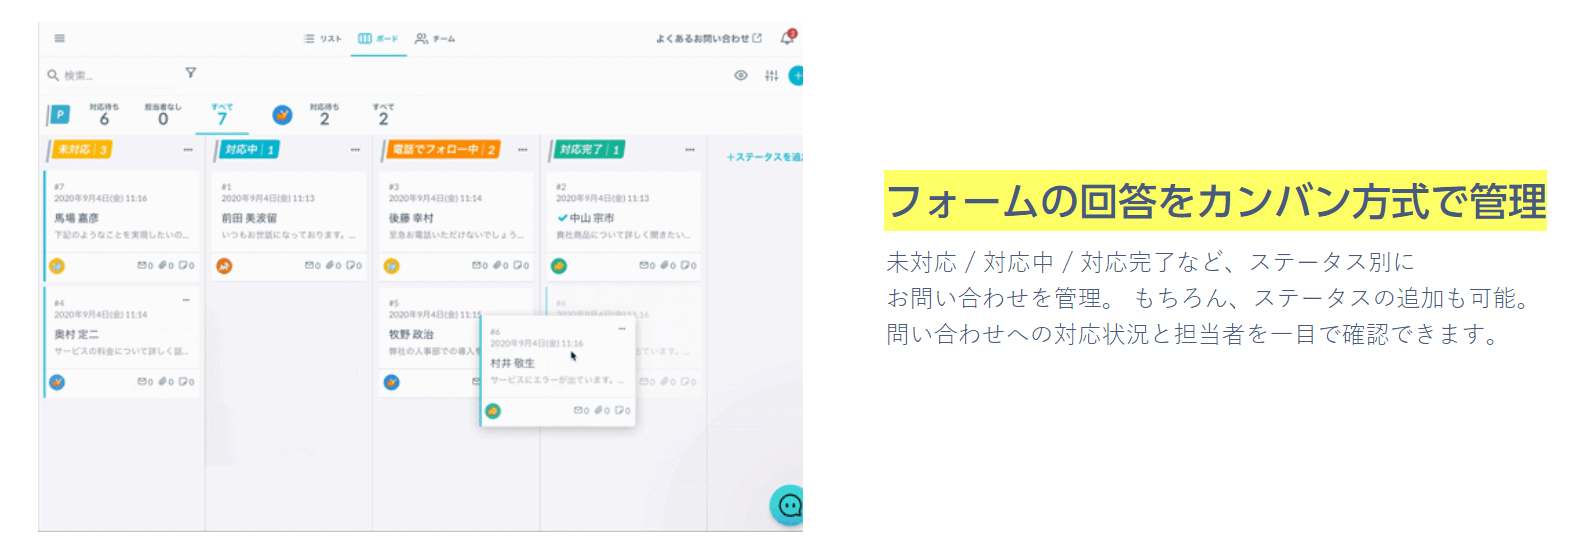Open the chat support bubble

click(x=789, y=505)
